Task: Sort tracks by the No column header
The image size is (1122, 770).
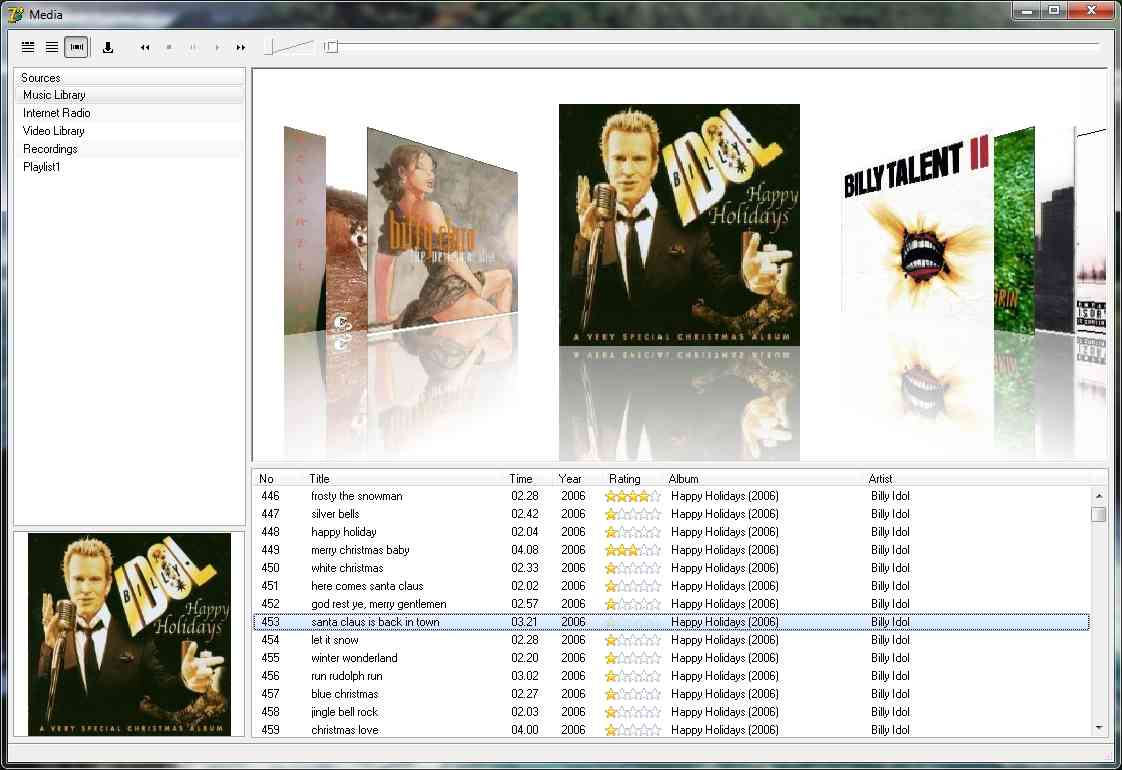Action: pos(266,479)
